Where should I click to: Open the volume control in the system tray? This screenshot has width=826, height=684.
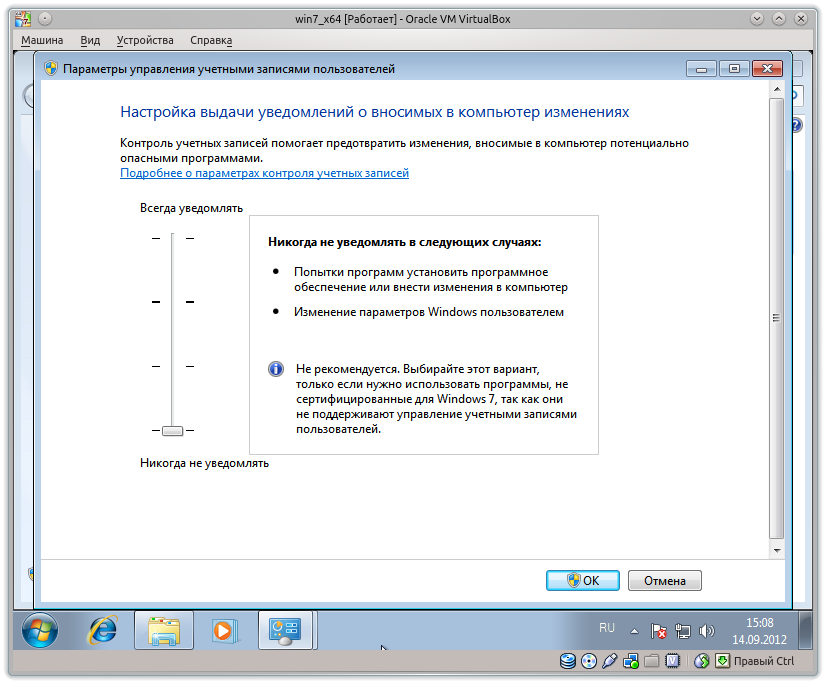click(705, 630)
